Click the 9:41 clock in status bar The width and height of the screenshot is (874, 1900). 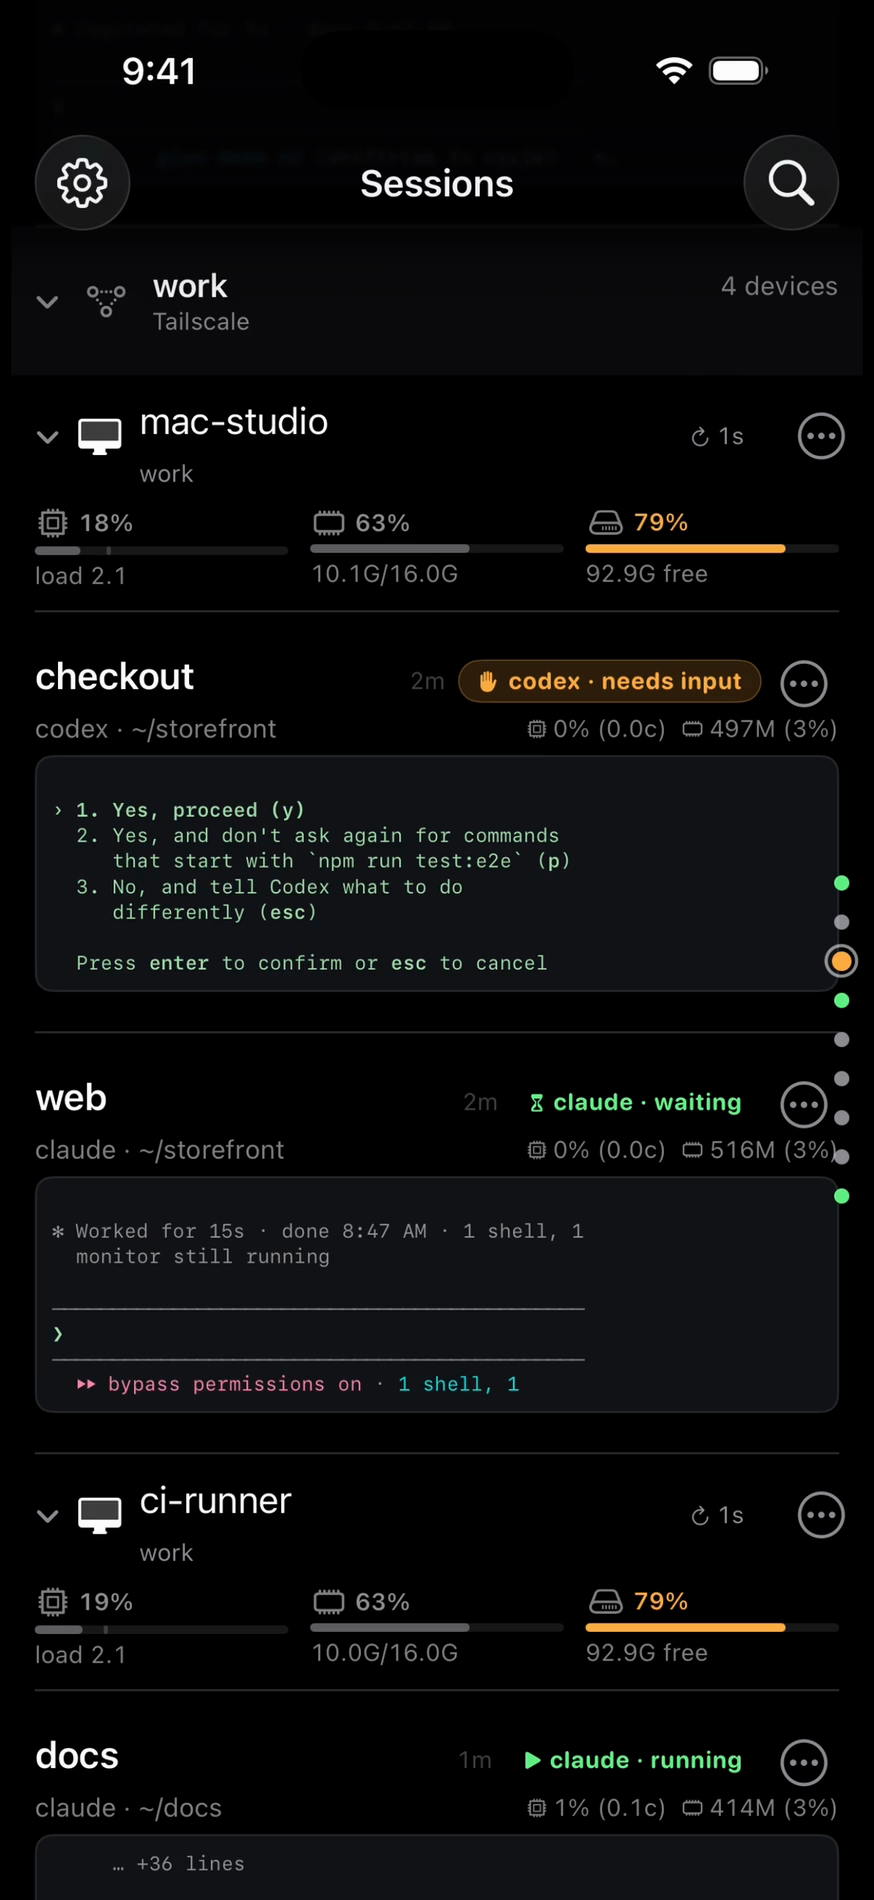click(x=159, y=71)
